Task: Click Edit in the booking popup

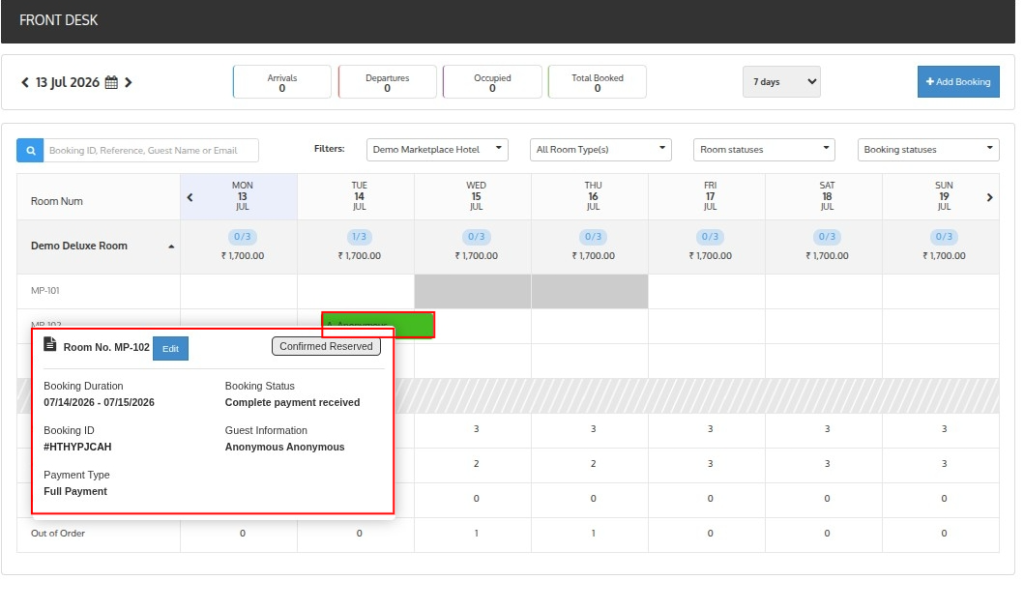Action: tap(170, 349)
